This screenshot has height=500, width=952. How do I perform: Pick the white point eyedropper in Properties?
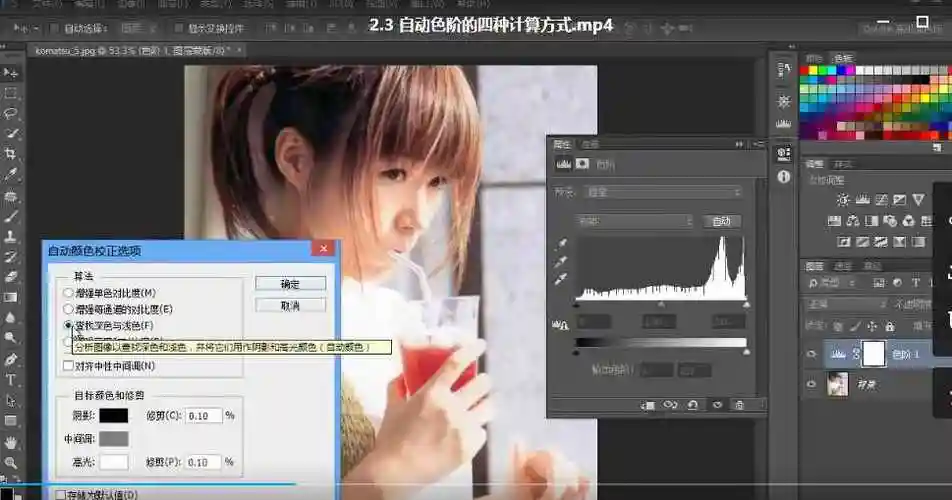click(562, 279)
